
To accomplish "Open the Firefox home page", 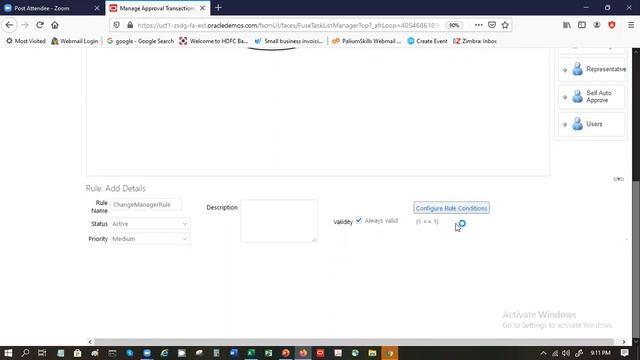I will tap(55, 25).
